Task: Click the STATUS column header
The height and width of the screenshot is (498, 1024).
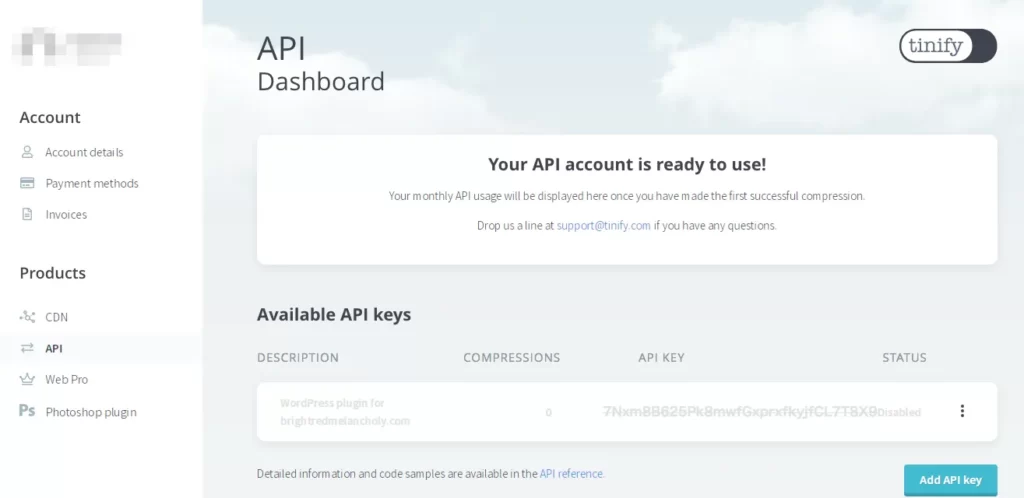Action: pos(904,358)
